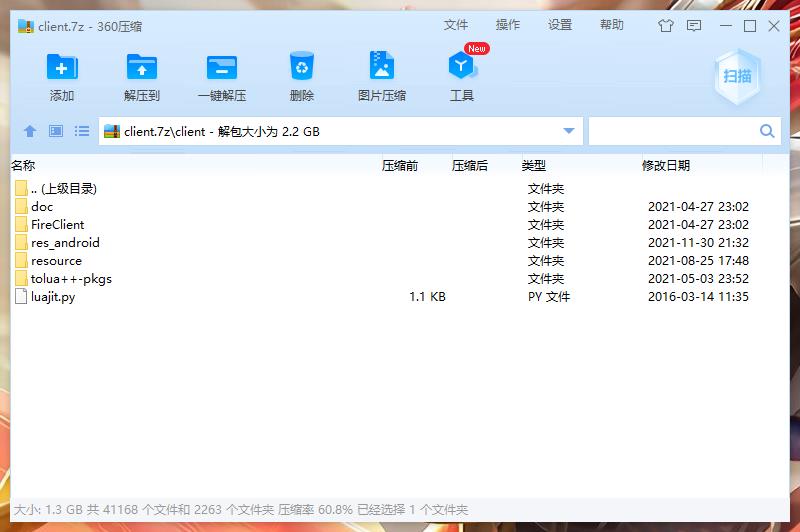Go up one level with the arrow icon

pyautogui.click(x=30, y=131)
